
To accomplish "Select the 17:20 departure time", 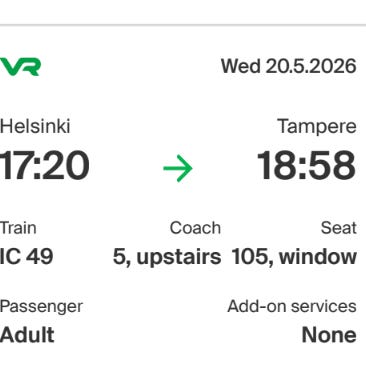I will click(45, 166).
